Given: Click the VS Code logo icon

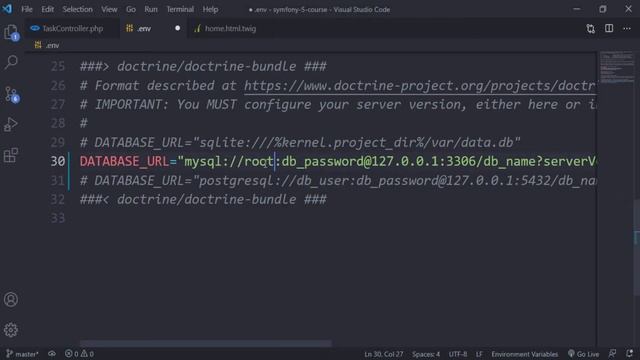Looking at the screenshot, I should (7, 9).
